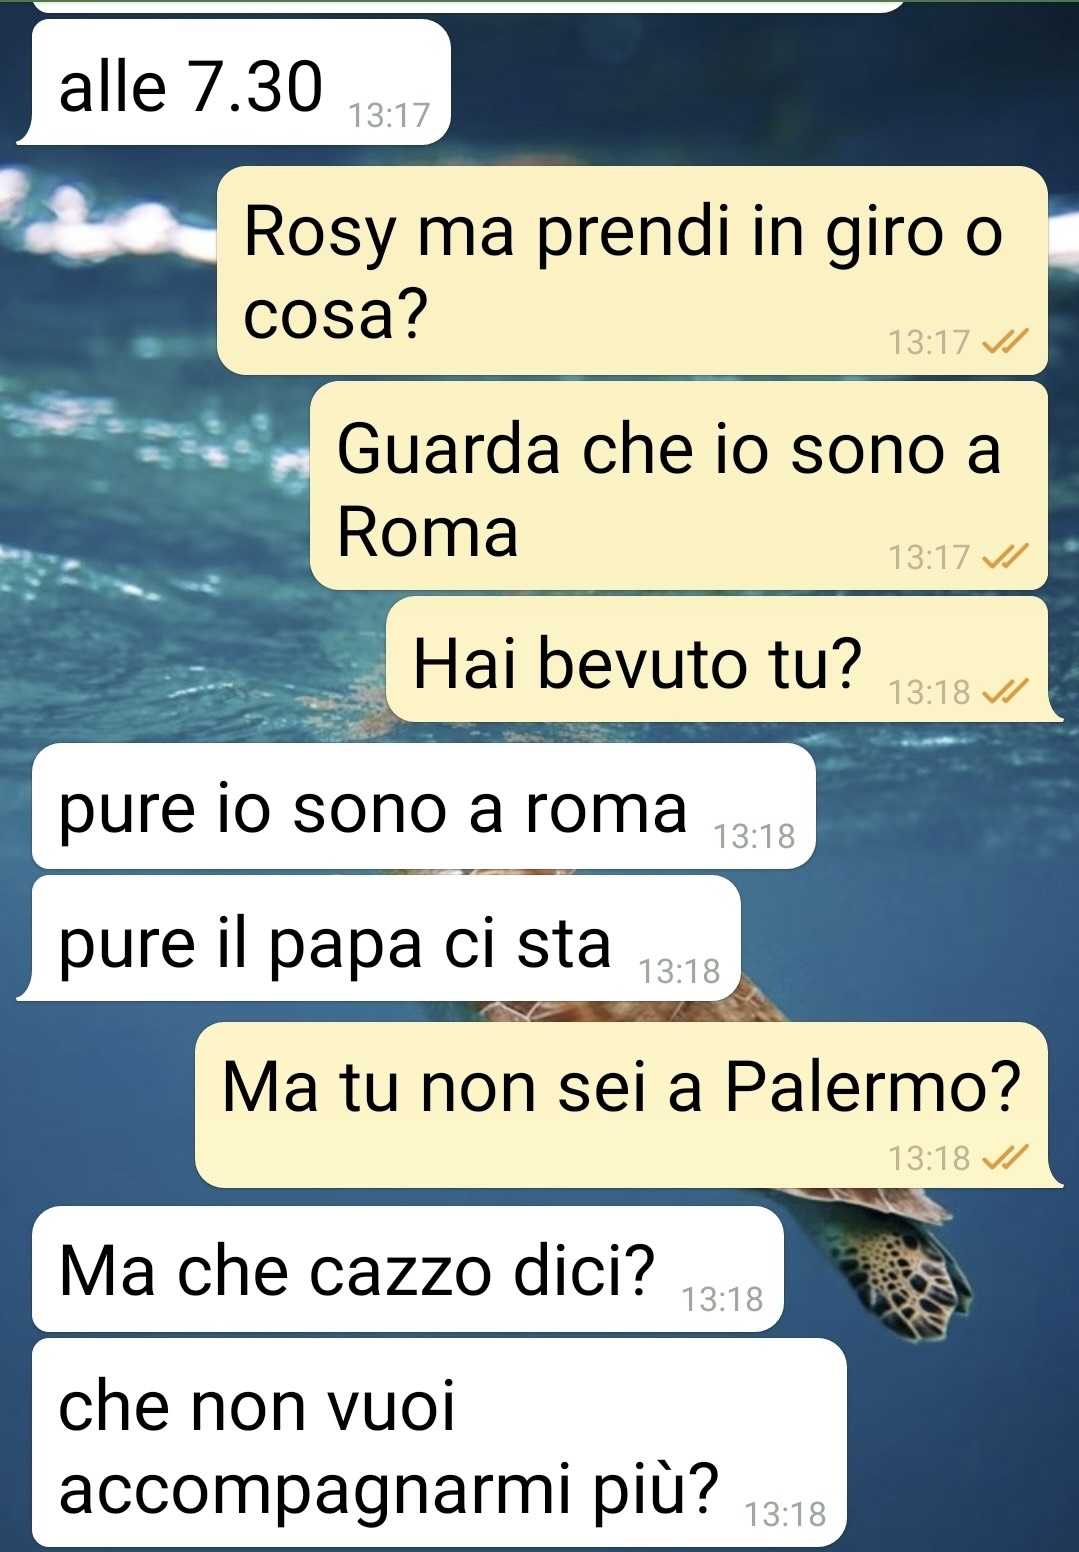Select the 'pure il papa ci sta' message

tap(379, 938)
